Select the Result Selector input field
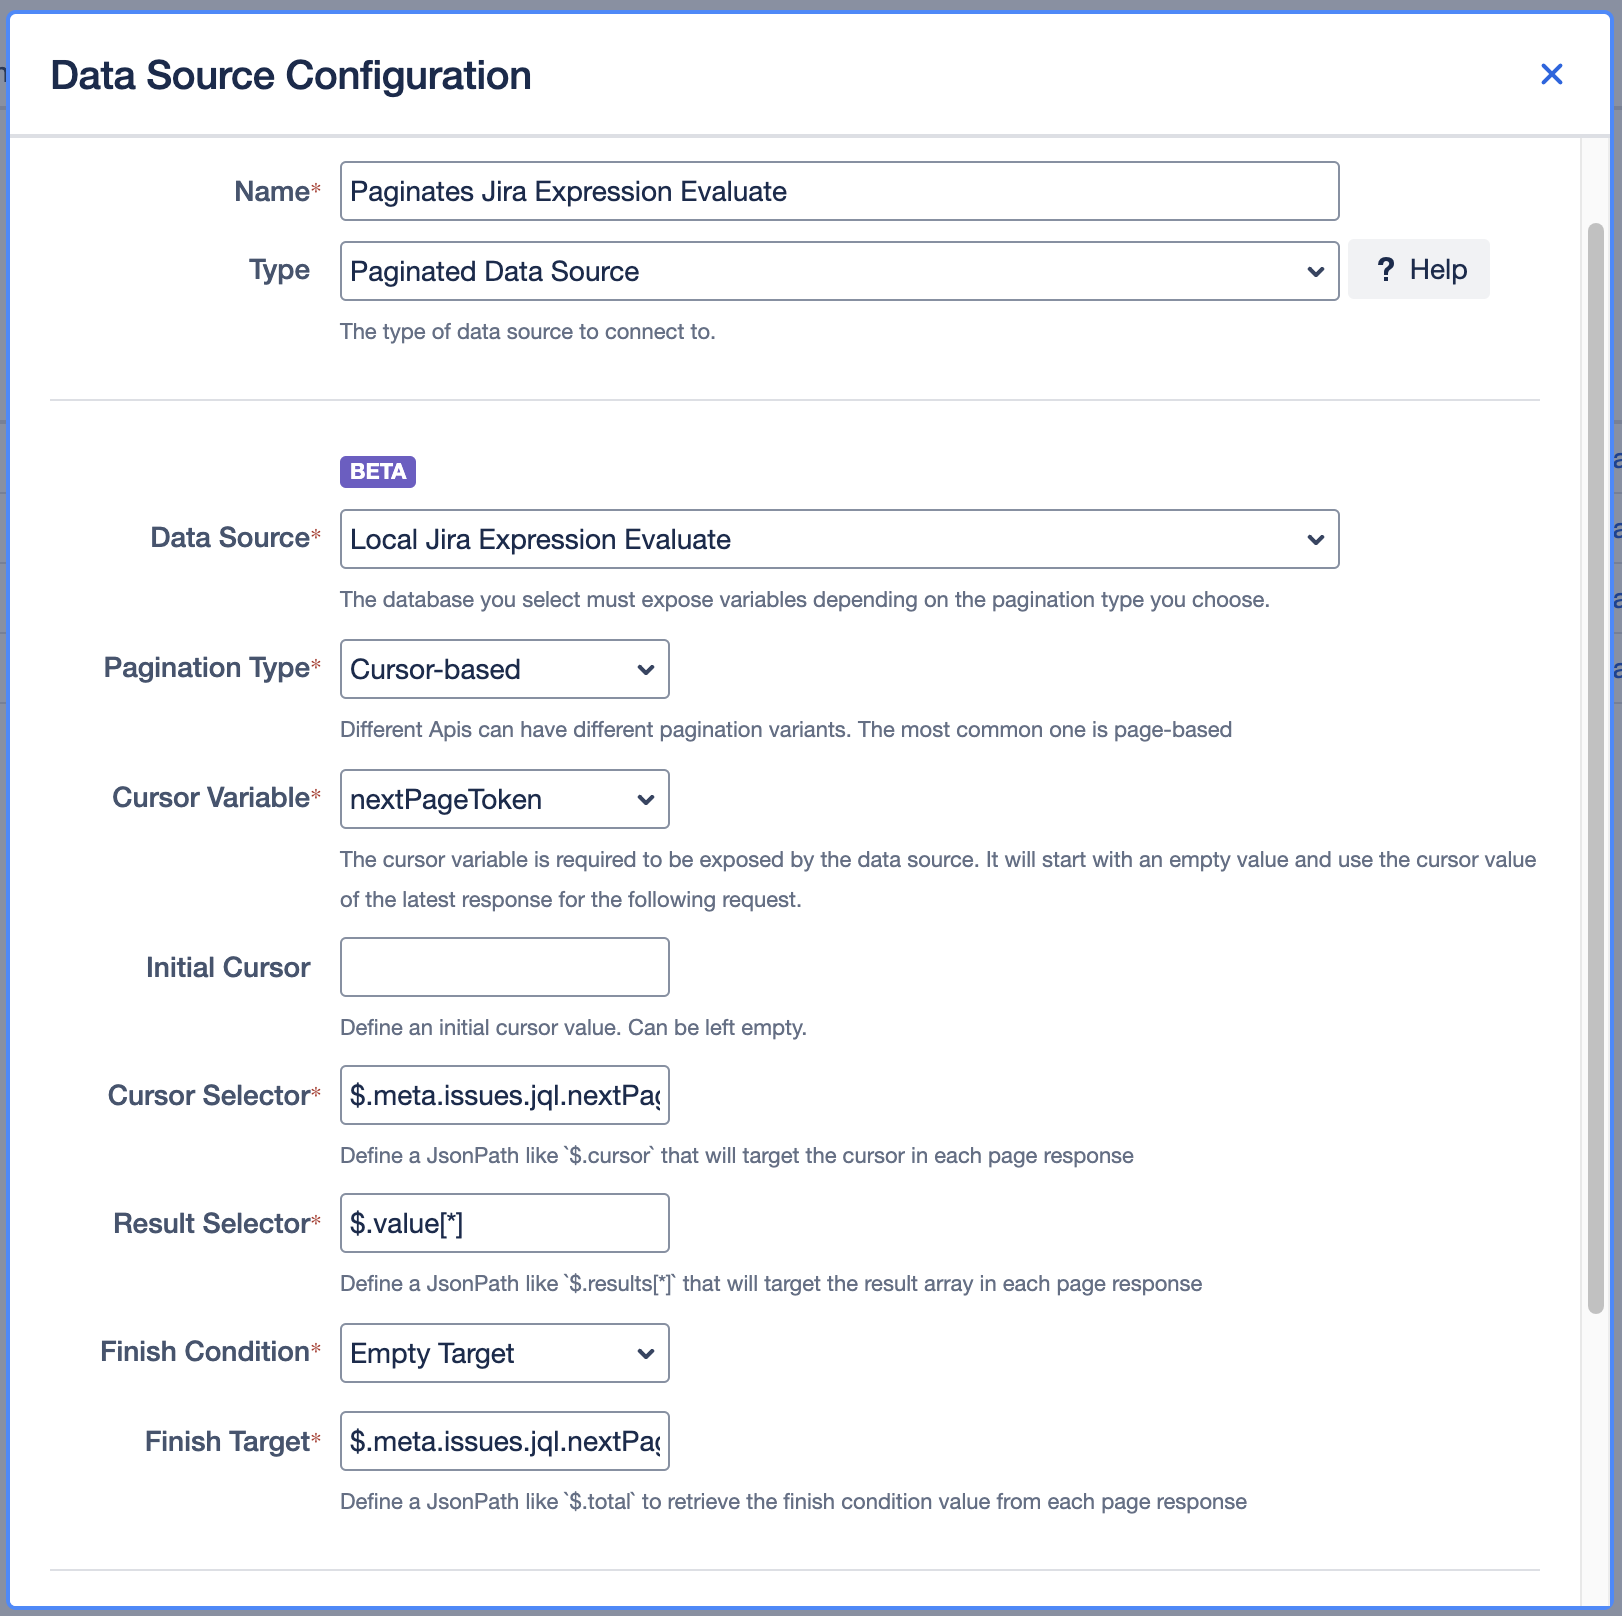Screen dimensions: 1622x1616 [x=504, y=1223]
